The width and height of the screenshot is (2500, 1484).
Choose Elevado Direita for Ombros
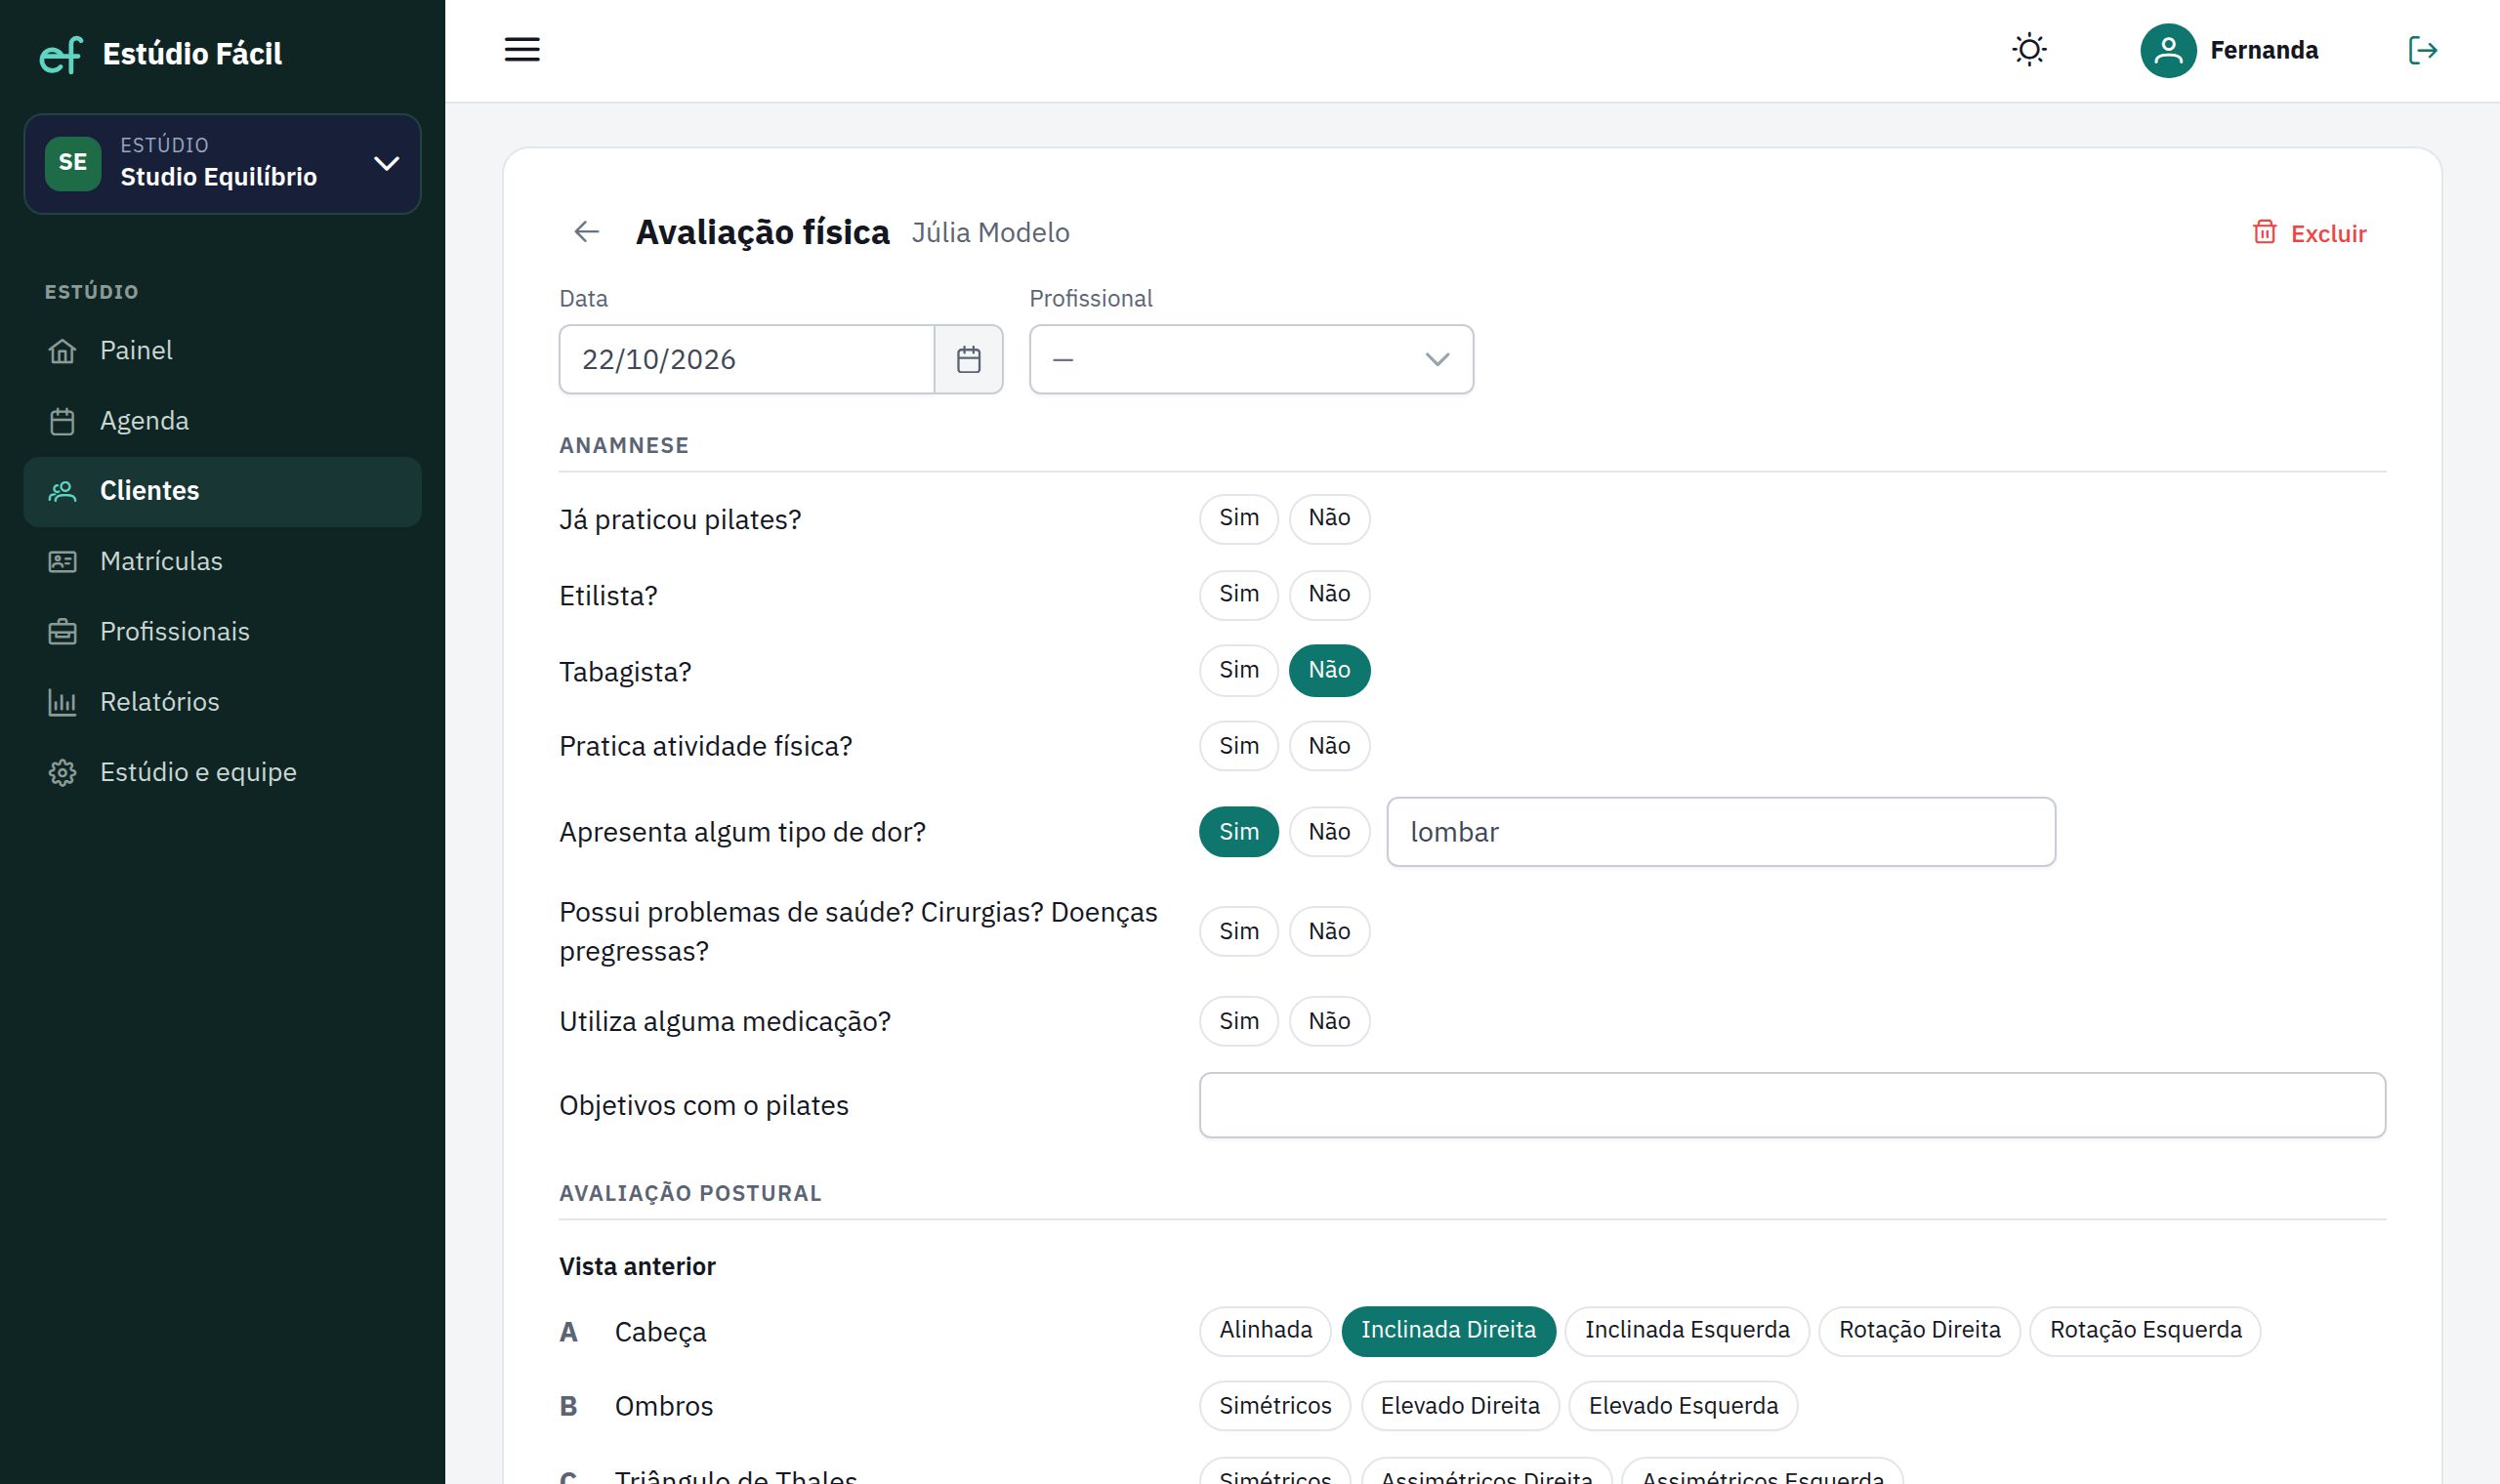[1459, 1406]
